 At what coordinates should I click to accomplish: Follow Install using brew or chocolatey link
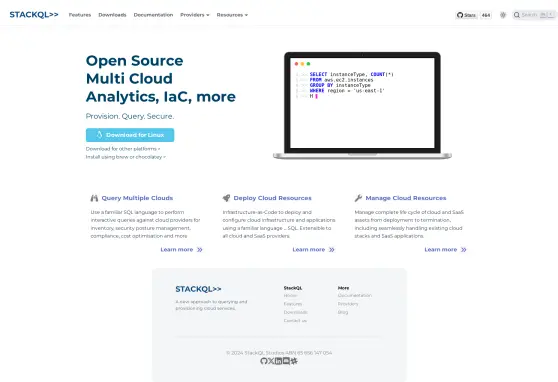pos(126,157)
